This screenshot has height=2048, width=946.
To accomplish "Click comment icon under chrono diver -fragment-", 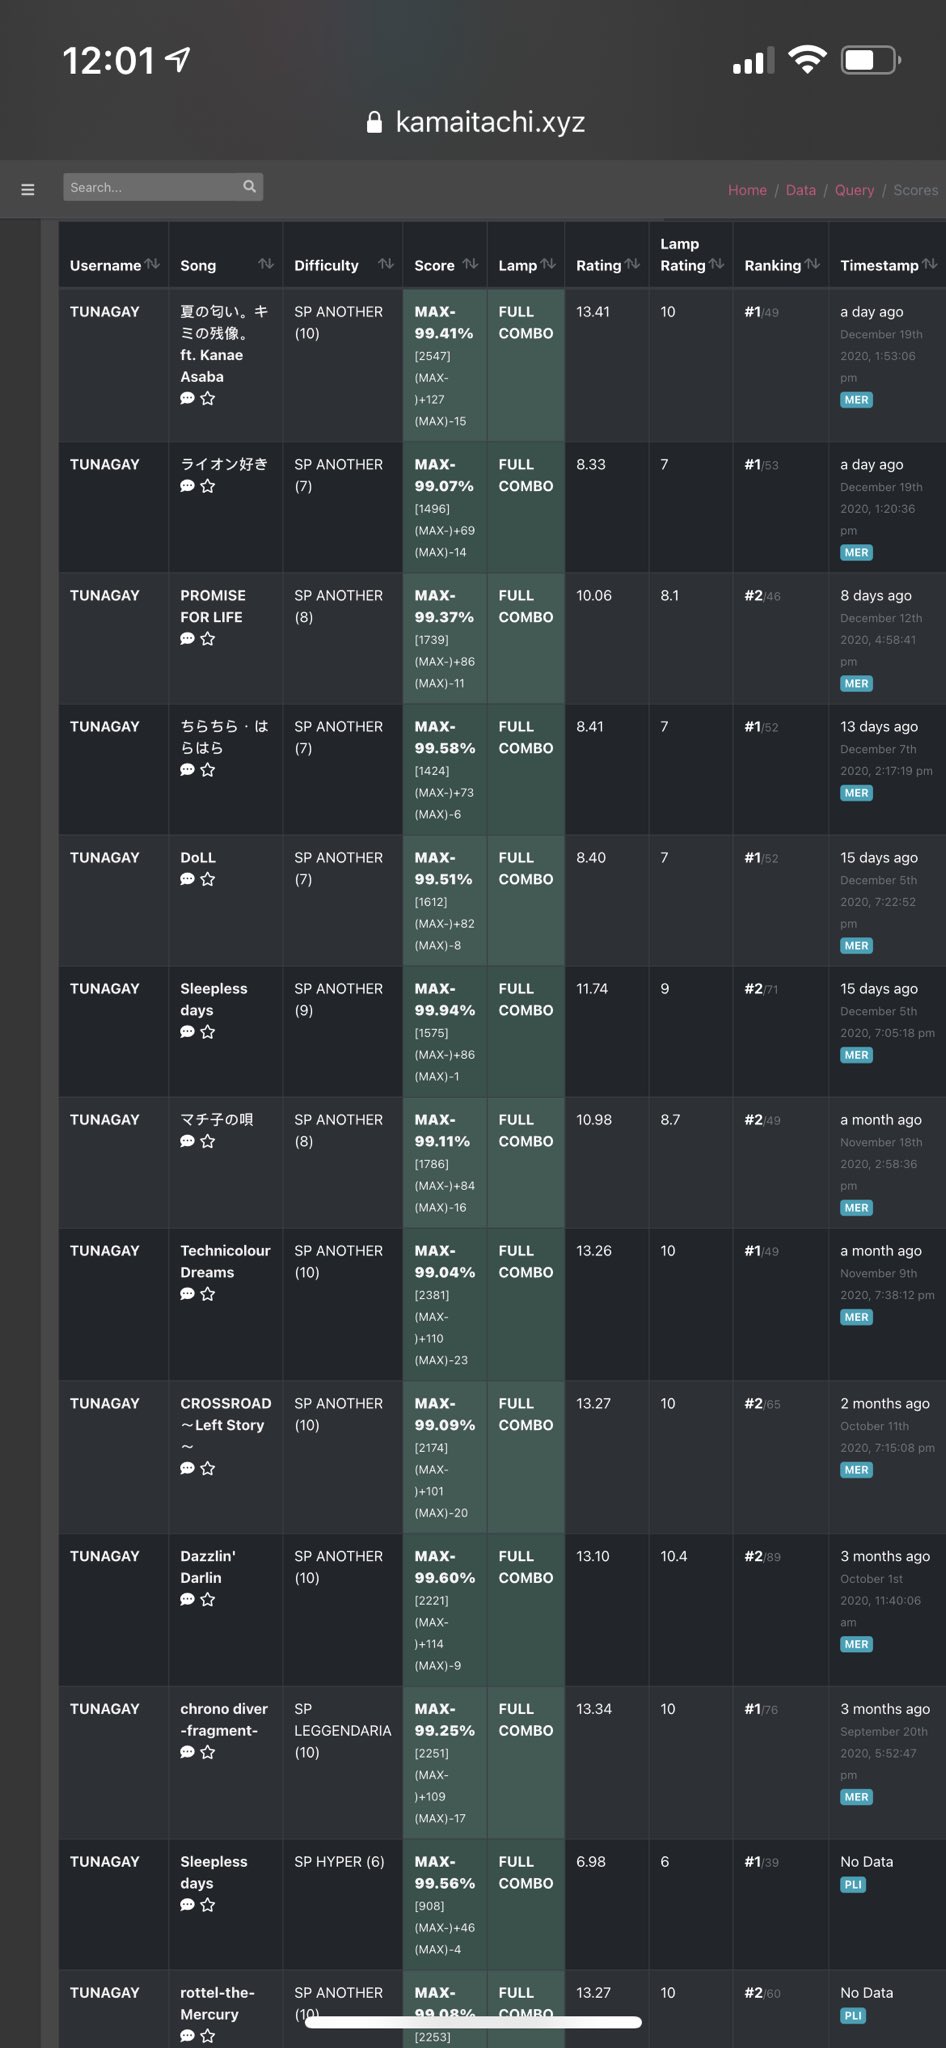I will [x=187, y=1752].
